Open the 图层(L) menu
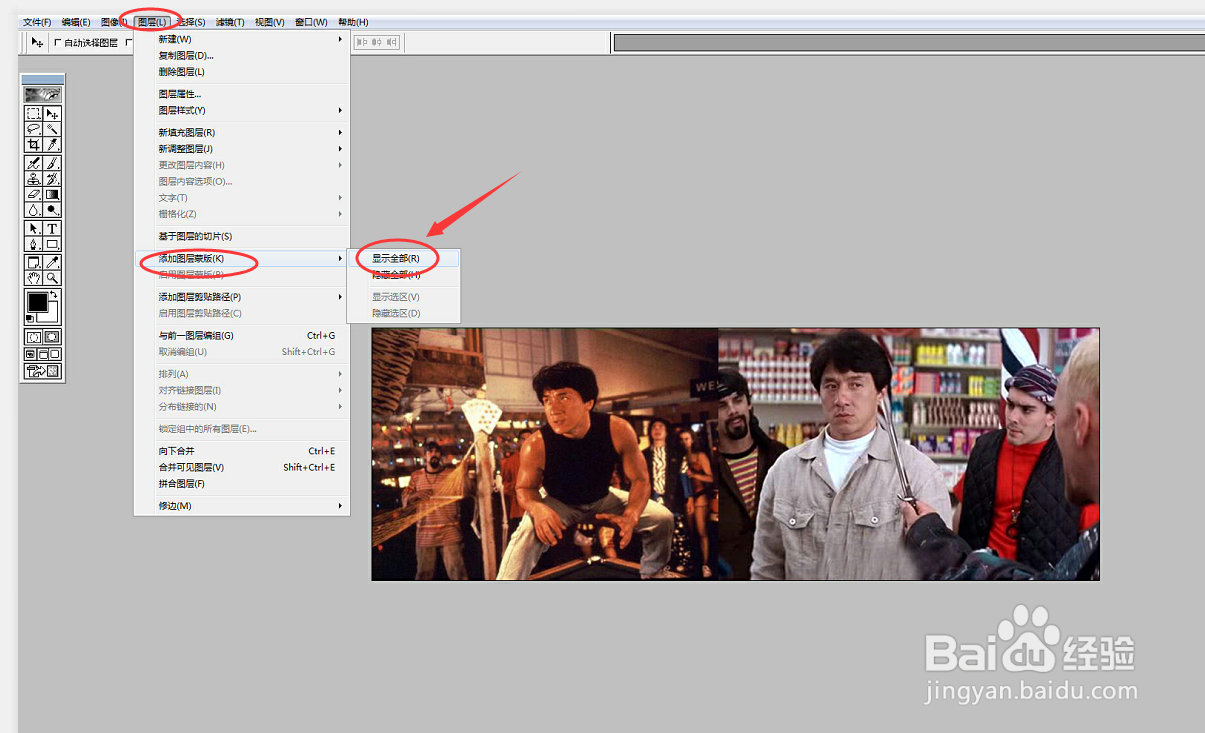 click(x=152, y=22)
